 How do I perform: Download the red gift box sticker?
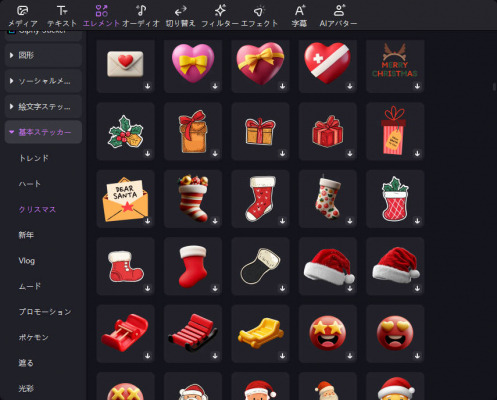pos(350,154)
